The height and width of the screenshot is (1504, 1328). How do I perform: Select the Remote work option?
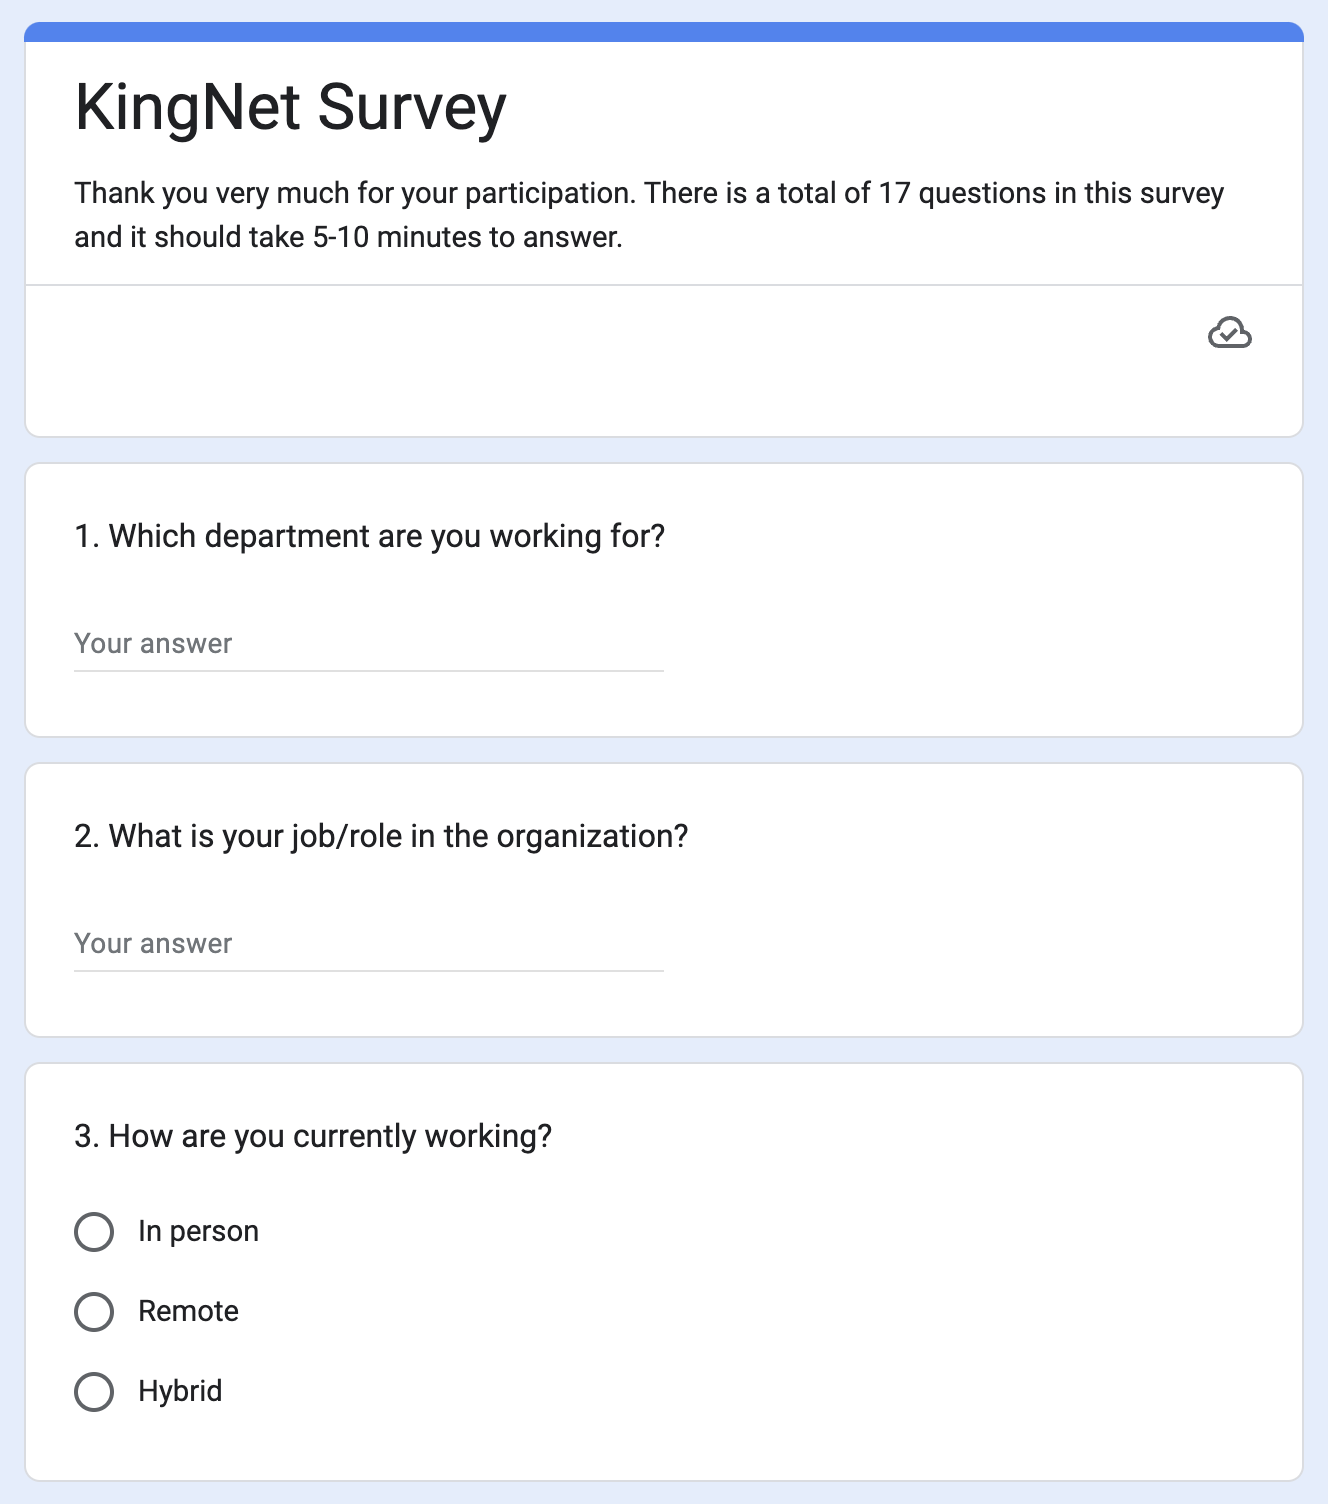[95, 1311]
